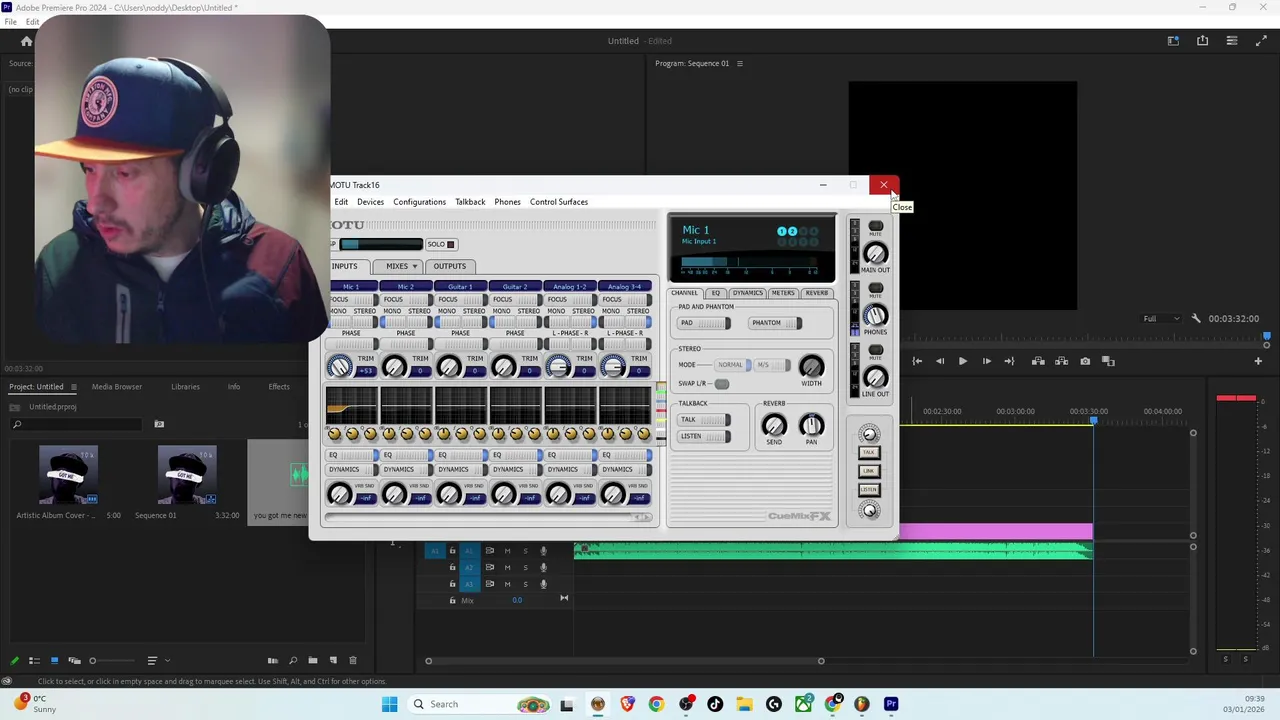The width and height of the screenshot is (1280, 720).
Task: Enable TALK switch under Talkback section
Action: pyautogui.click(x=704, y=420)
